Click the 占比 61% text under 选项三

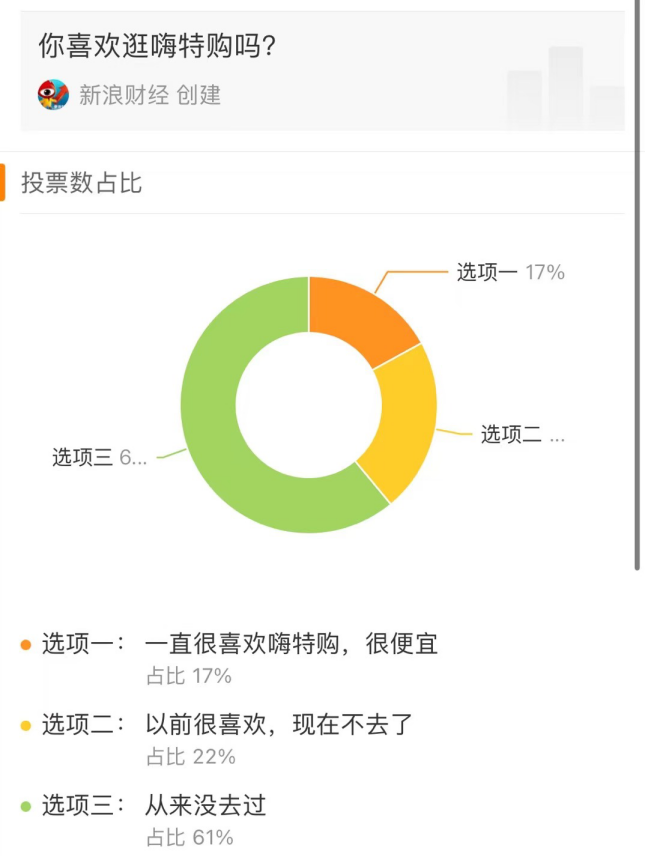190,837
